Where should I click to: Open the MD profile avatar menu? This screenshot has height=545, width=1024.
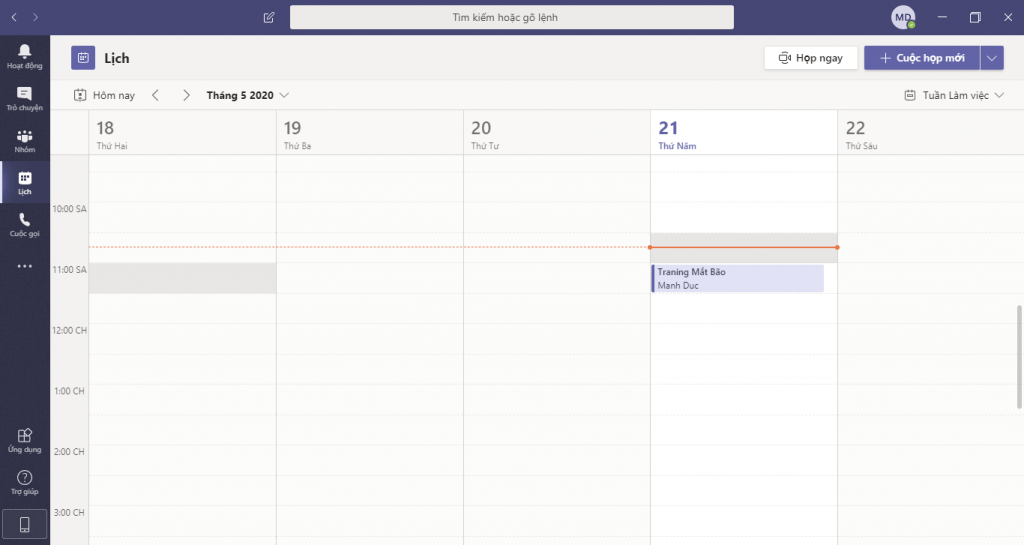(903, 18)
